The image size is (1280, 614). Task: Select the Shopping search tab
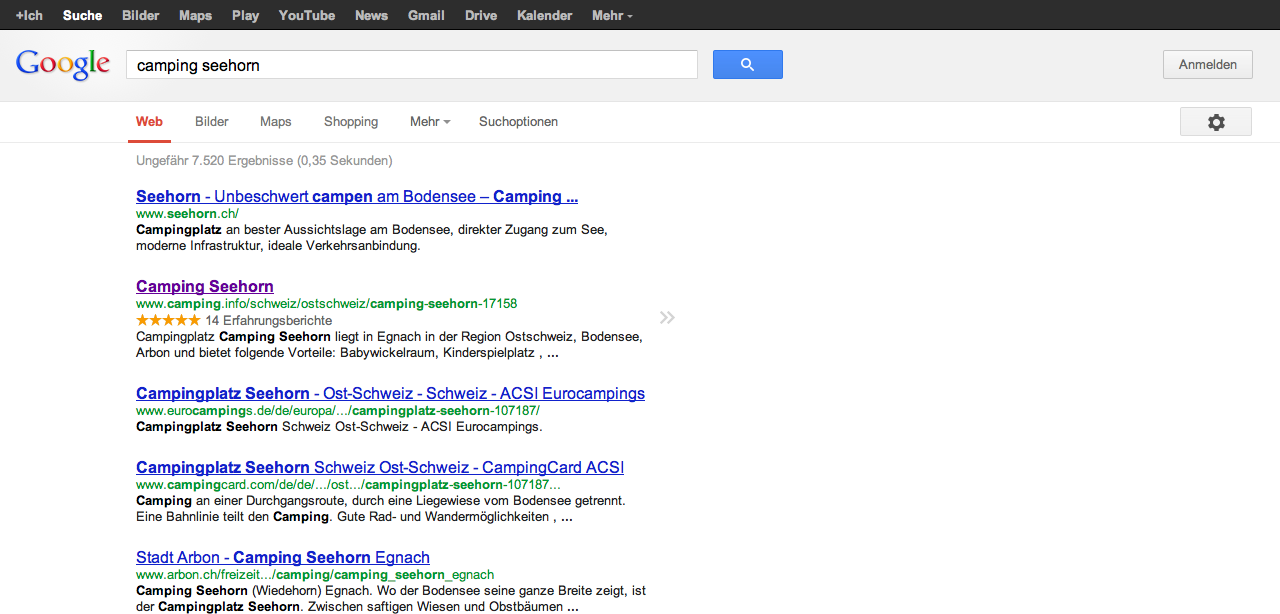point(350,122)
